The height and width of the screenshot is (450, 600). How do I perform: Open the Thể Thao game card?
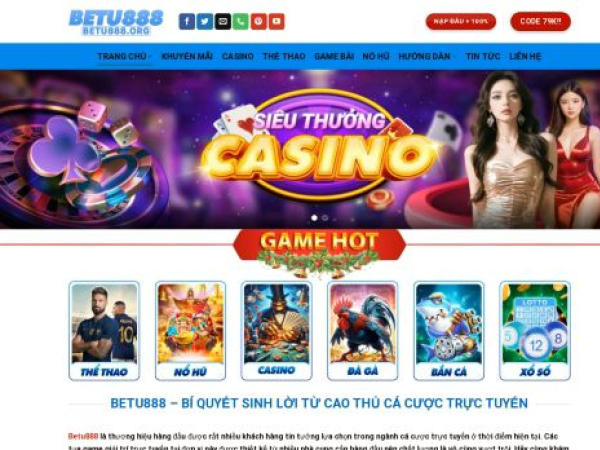click(x=104, y=331)
